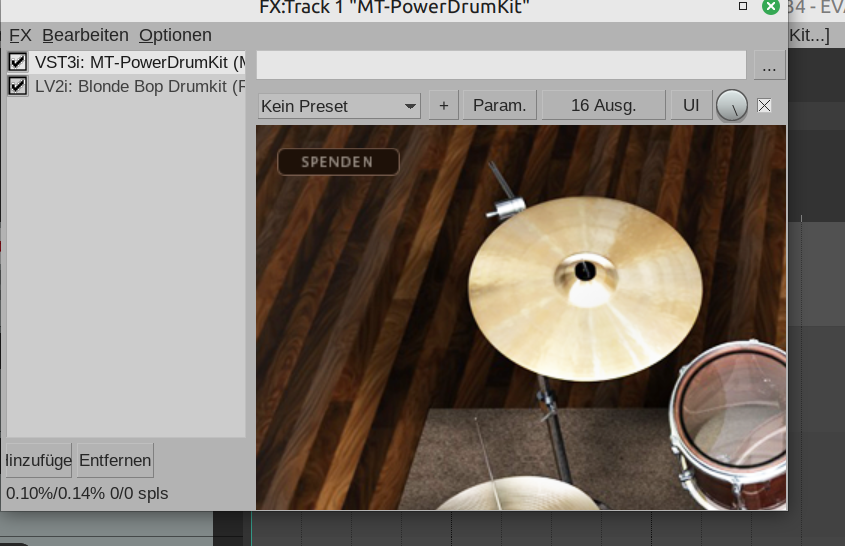Image resolution: width=845 pixels, height=546 pixels.
Task: Click the Hinzufügen button
Action: pos(38,460)
